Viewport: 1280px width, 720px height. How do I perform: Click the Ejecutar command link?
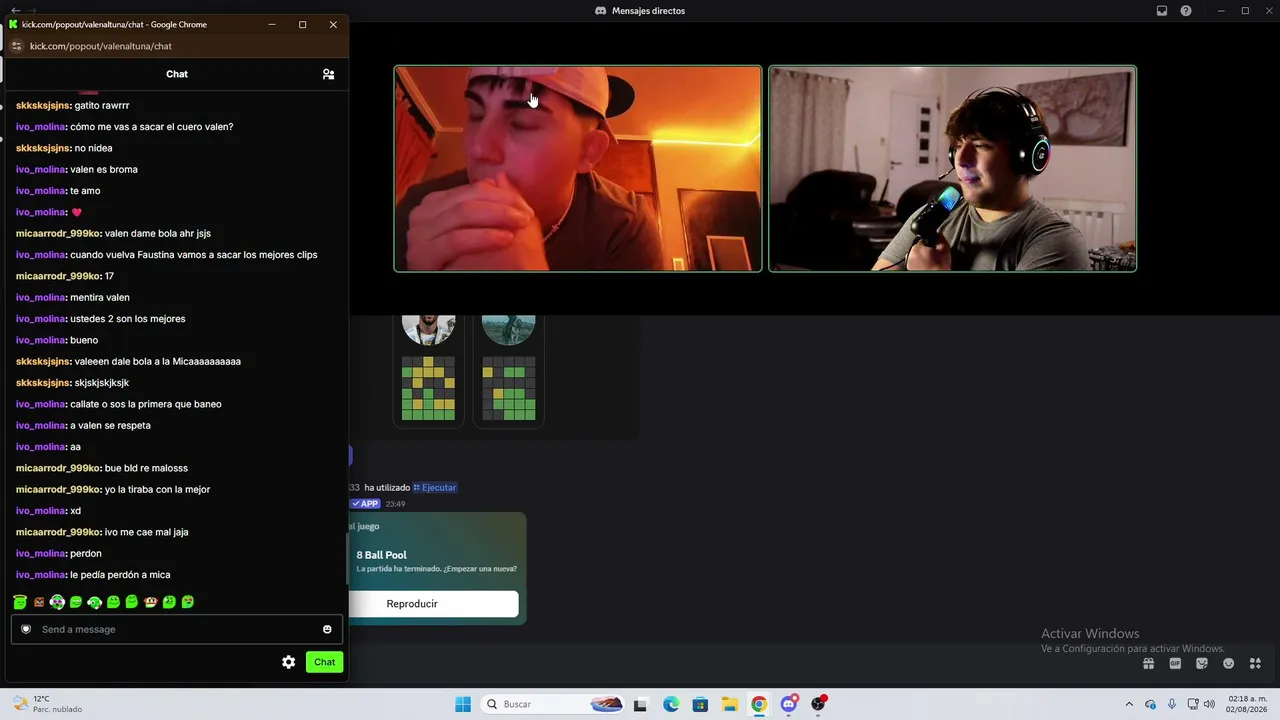click(434, 487)
